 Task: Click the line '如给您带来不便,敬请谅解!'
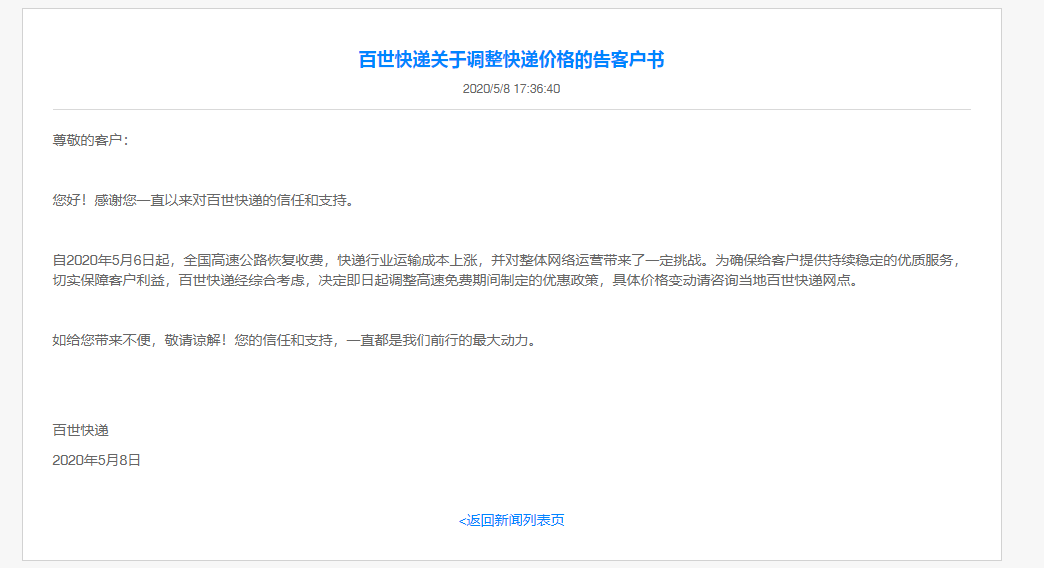(x=140, y=340)
